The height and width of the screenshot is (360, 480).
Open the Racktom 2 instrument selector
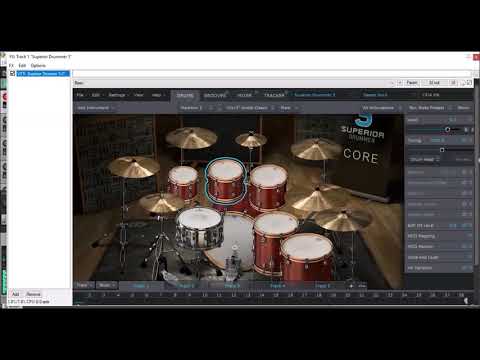[192, 108]
